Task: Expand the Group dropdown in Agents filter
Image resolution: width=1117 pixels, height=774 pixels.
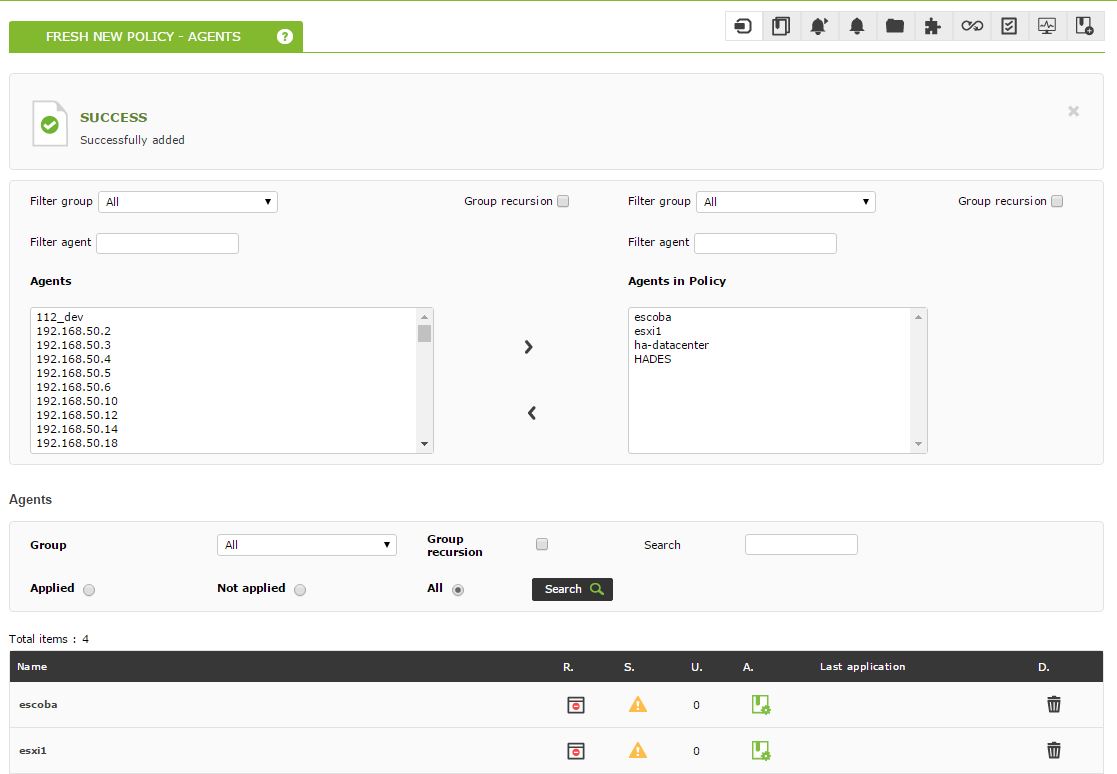Action: point(306,545)
